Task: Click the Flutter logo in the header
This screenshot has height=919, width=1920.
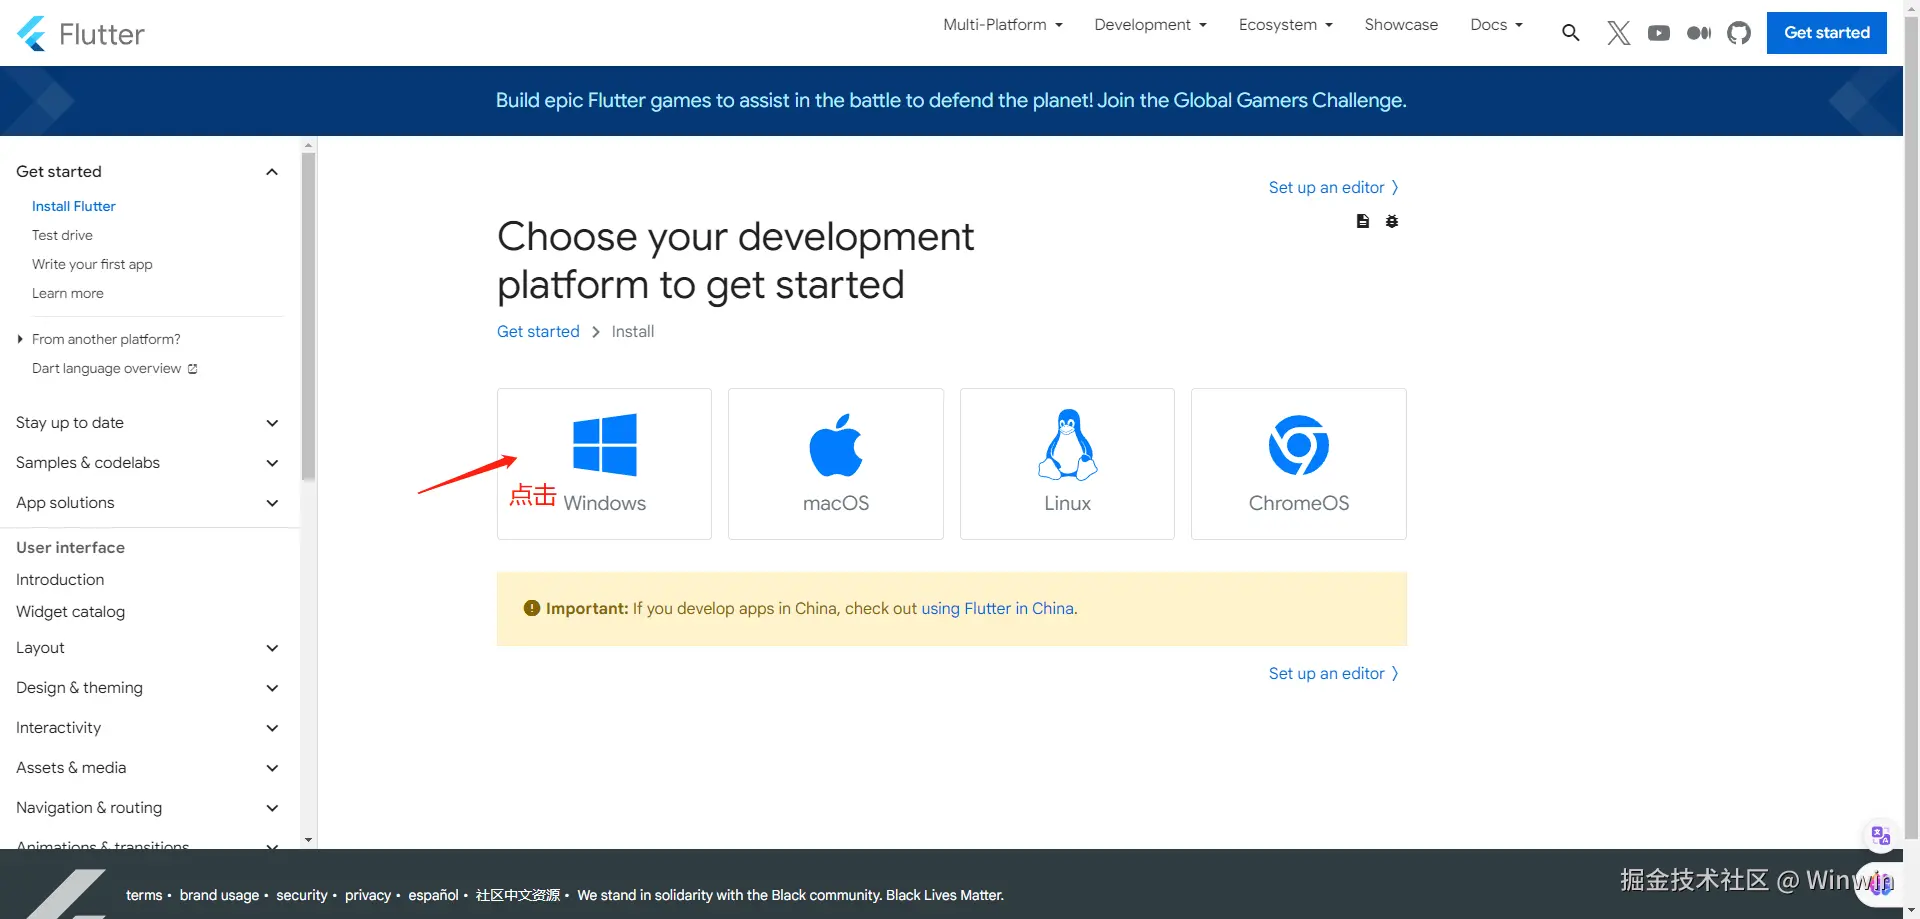Action: 81,34
